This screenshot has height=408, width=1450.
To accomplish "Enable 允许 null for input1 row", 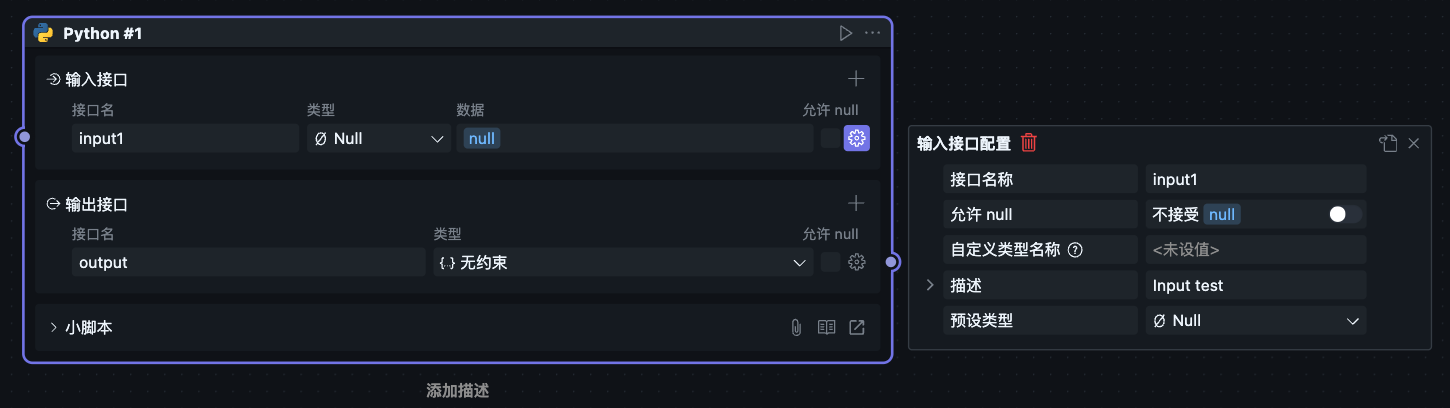I will click(x=830, y=139).
